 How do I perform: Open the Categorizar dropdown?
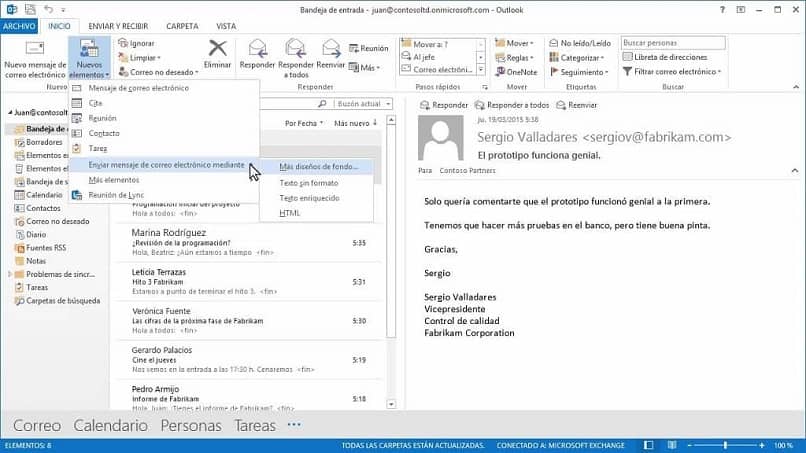tap(576, 58)
